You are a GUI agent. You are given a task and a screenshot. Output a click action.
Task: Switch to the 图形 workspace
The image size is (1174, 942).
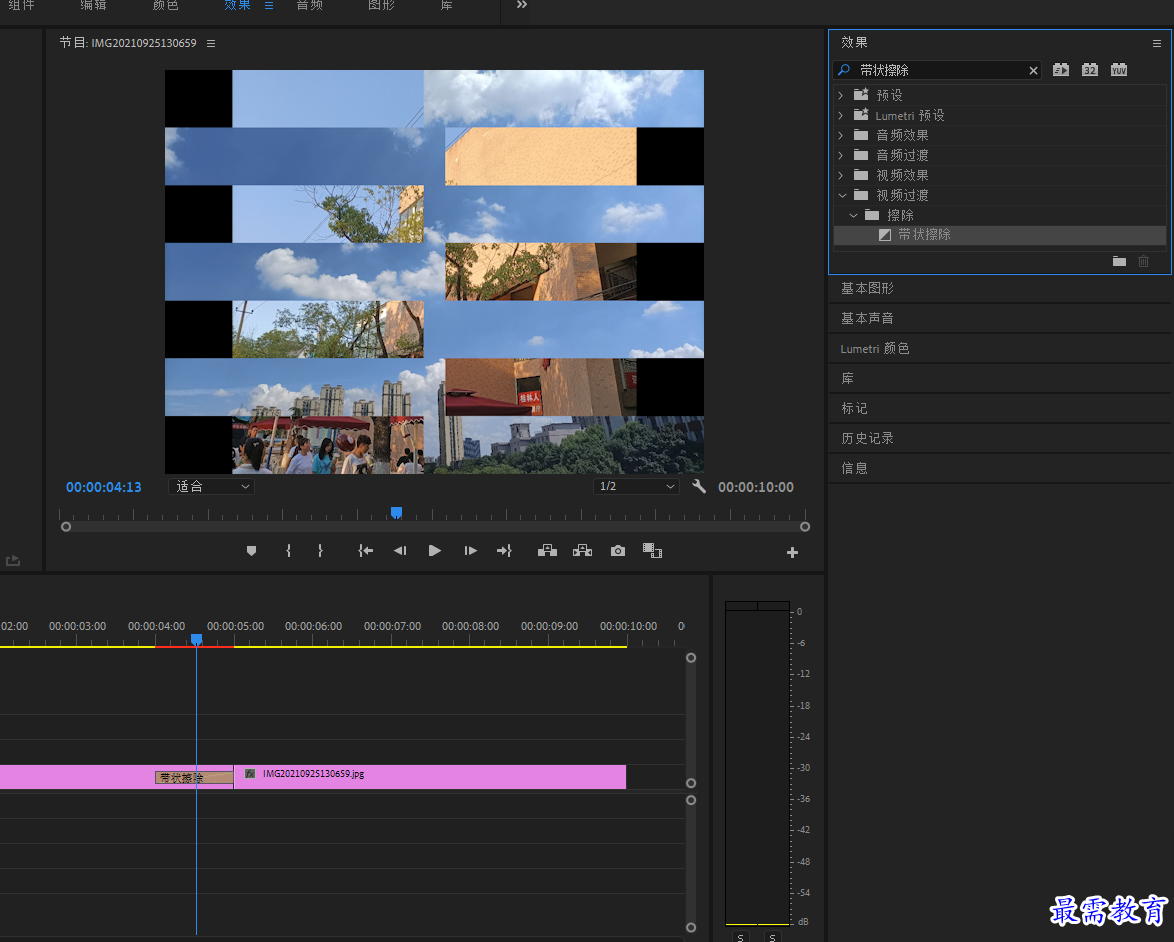click(x=381, y=5)
